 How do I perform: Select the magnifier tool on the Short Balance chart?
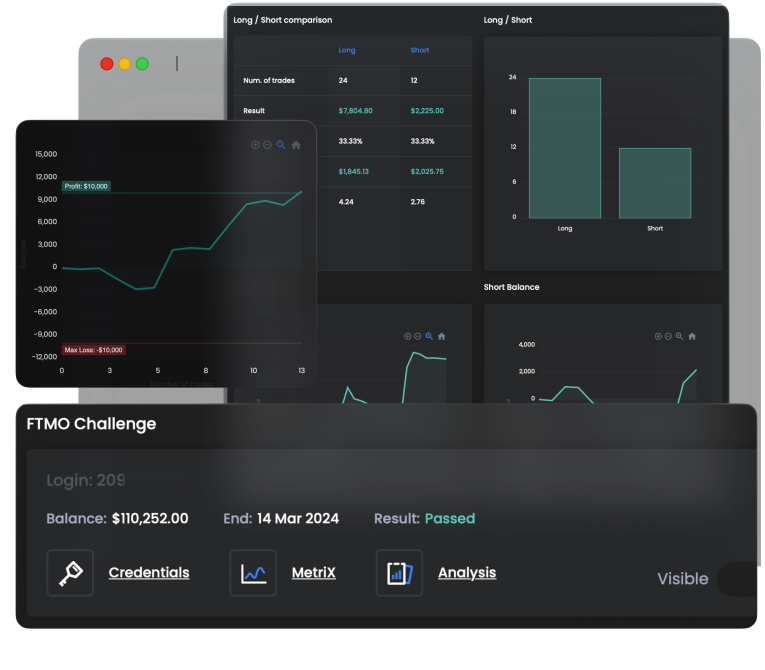tap(680, 336)
